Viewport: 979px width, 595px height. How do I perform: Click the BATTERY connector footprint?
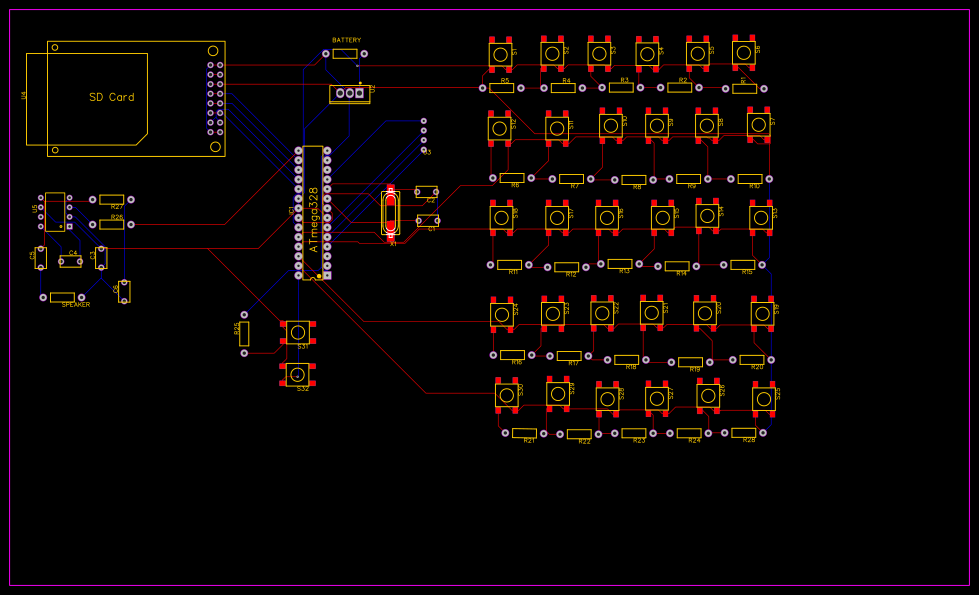tap(345, 55)
